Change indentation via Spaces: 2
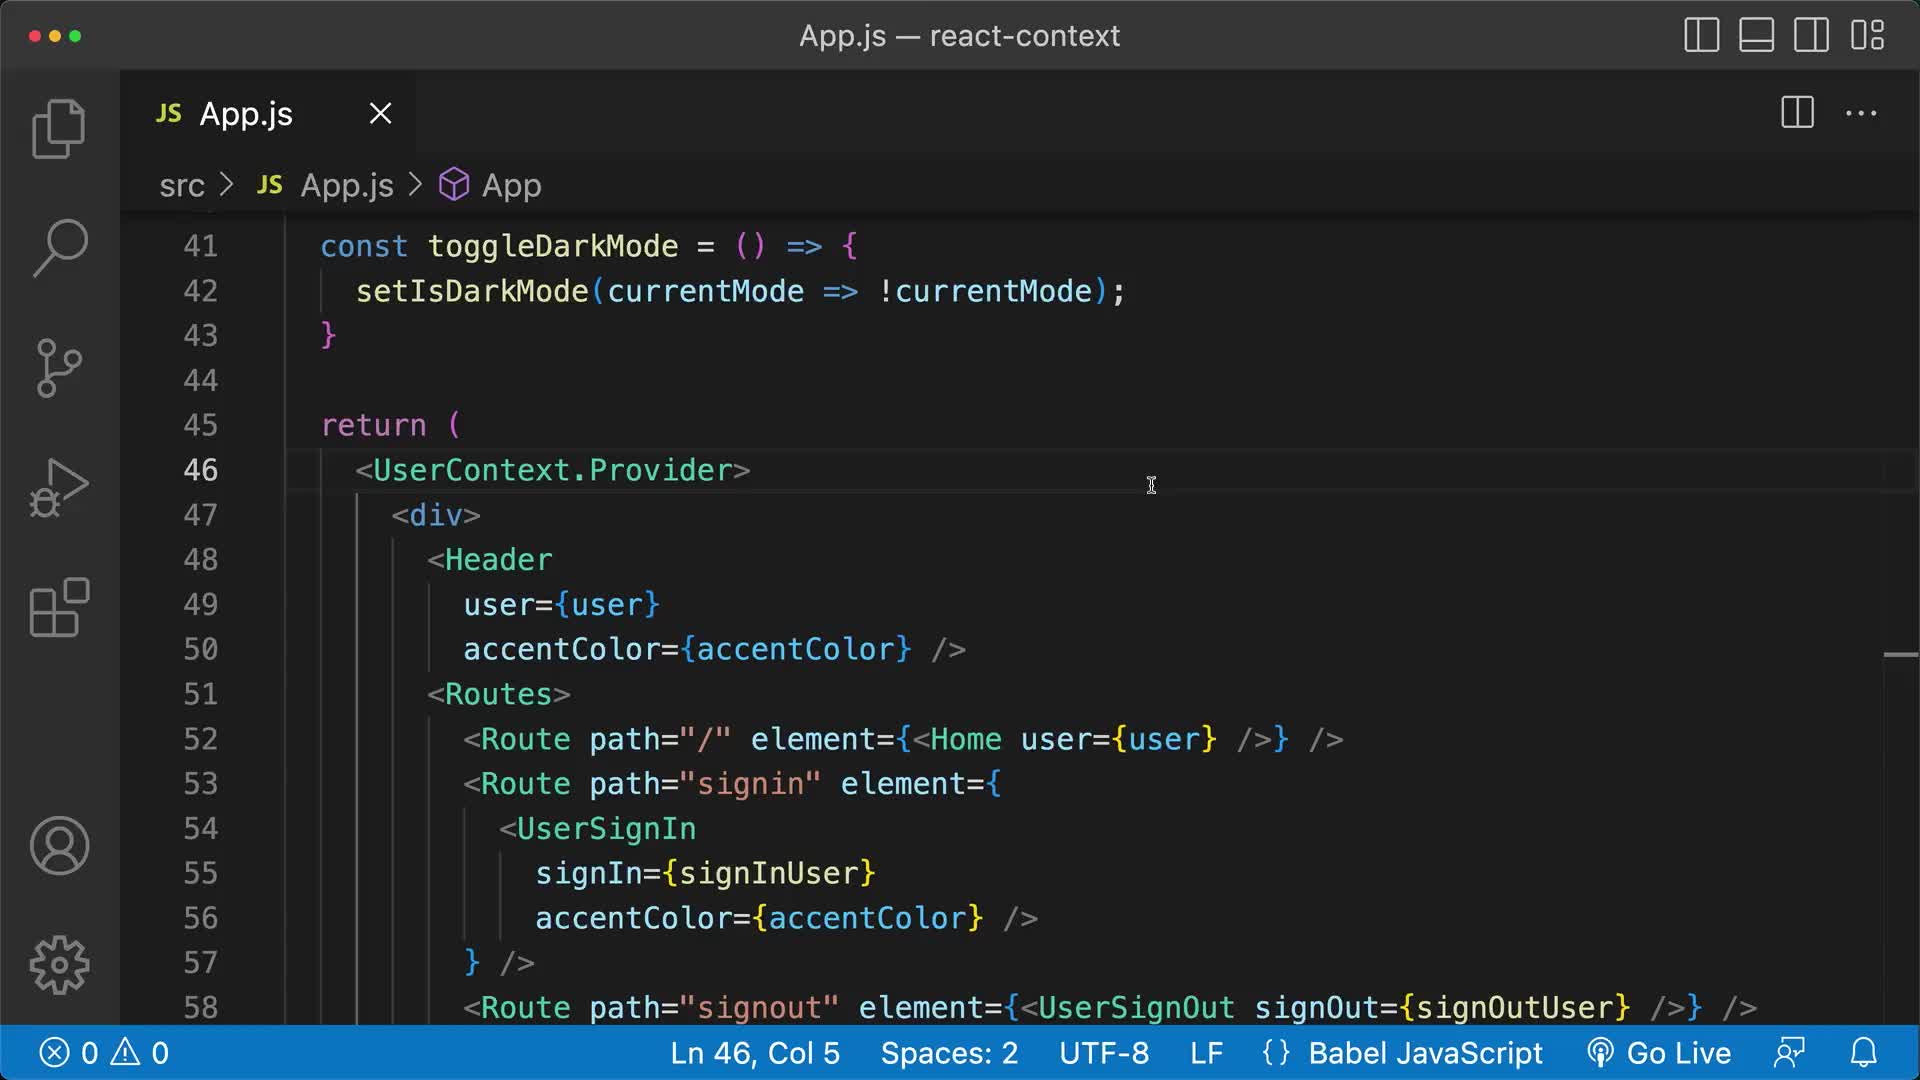The image size is (1920, 1080). coord(949,1053)
